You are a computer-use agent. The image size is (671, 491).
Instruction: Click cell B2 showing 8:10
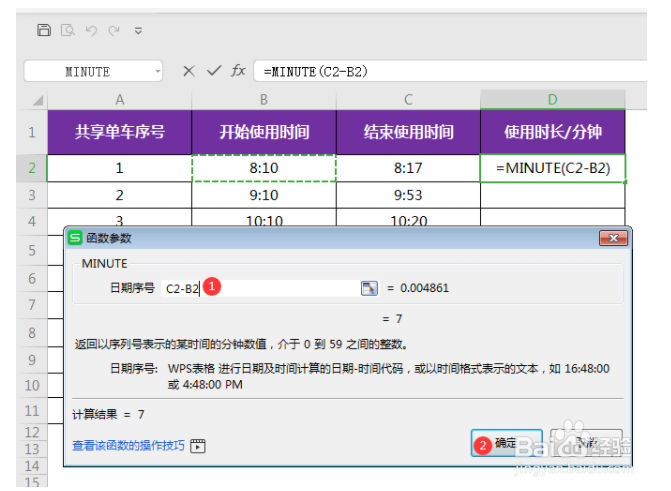264,168
